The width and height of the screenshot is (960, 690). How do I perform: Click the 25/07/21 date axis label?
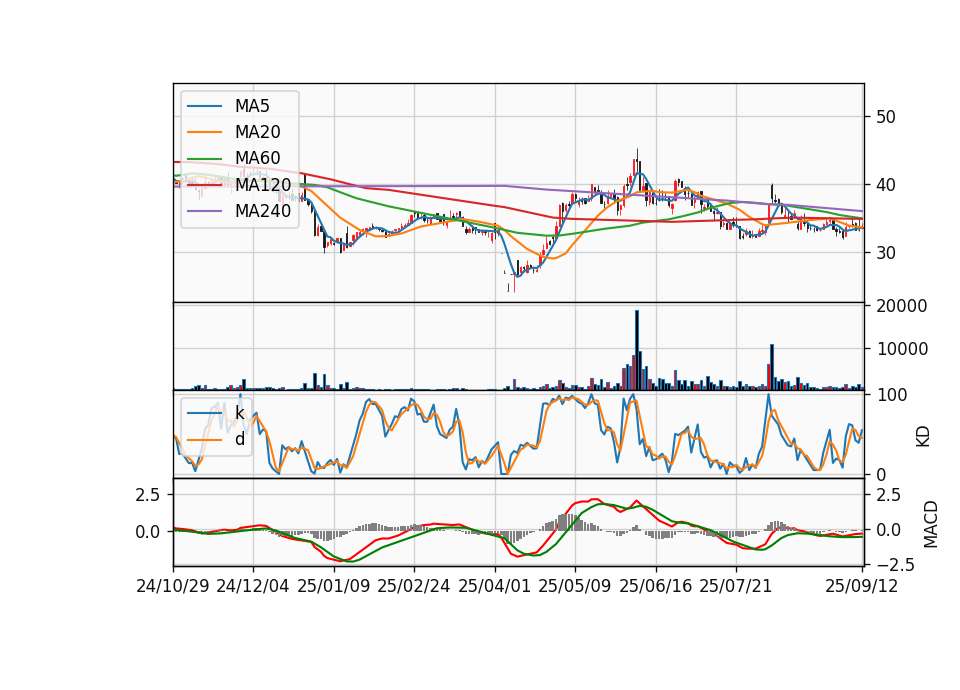pyautogui.click(x=736, y=586)
